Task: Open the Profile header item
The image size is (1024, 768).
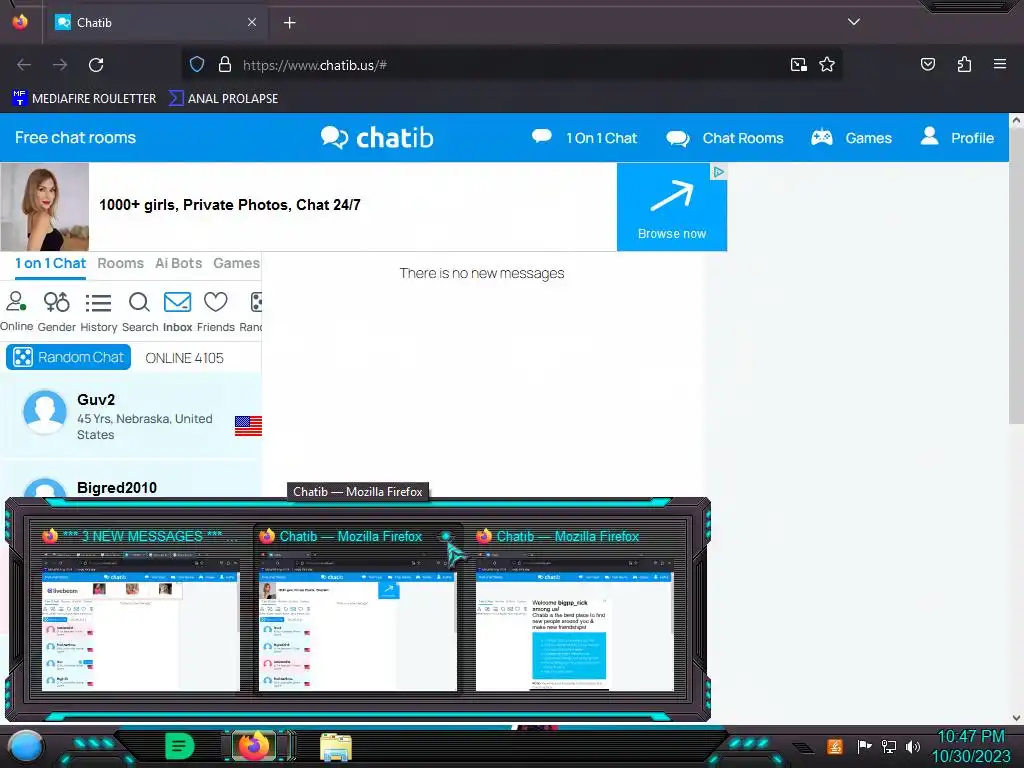Action: click(957, 138)
